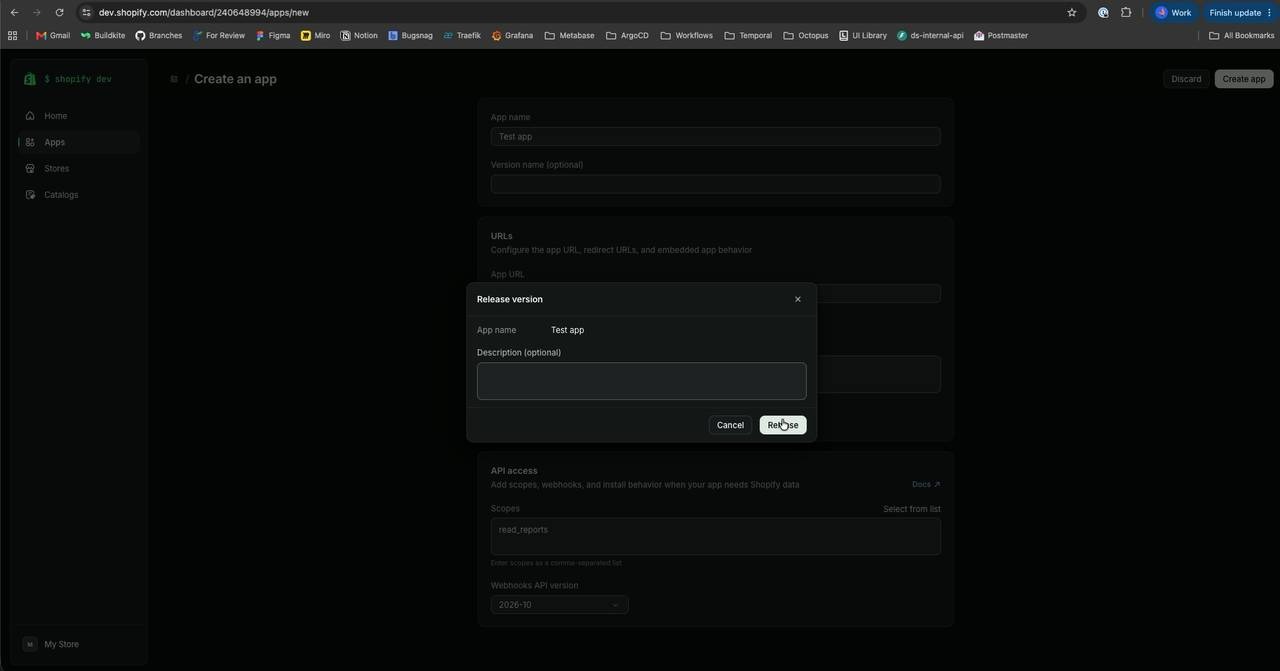Screen dimensions: 1280x671
Task: Click the address bar URL
Action: pos(204,13)
